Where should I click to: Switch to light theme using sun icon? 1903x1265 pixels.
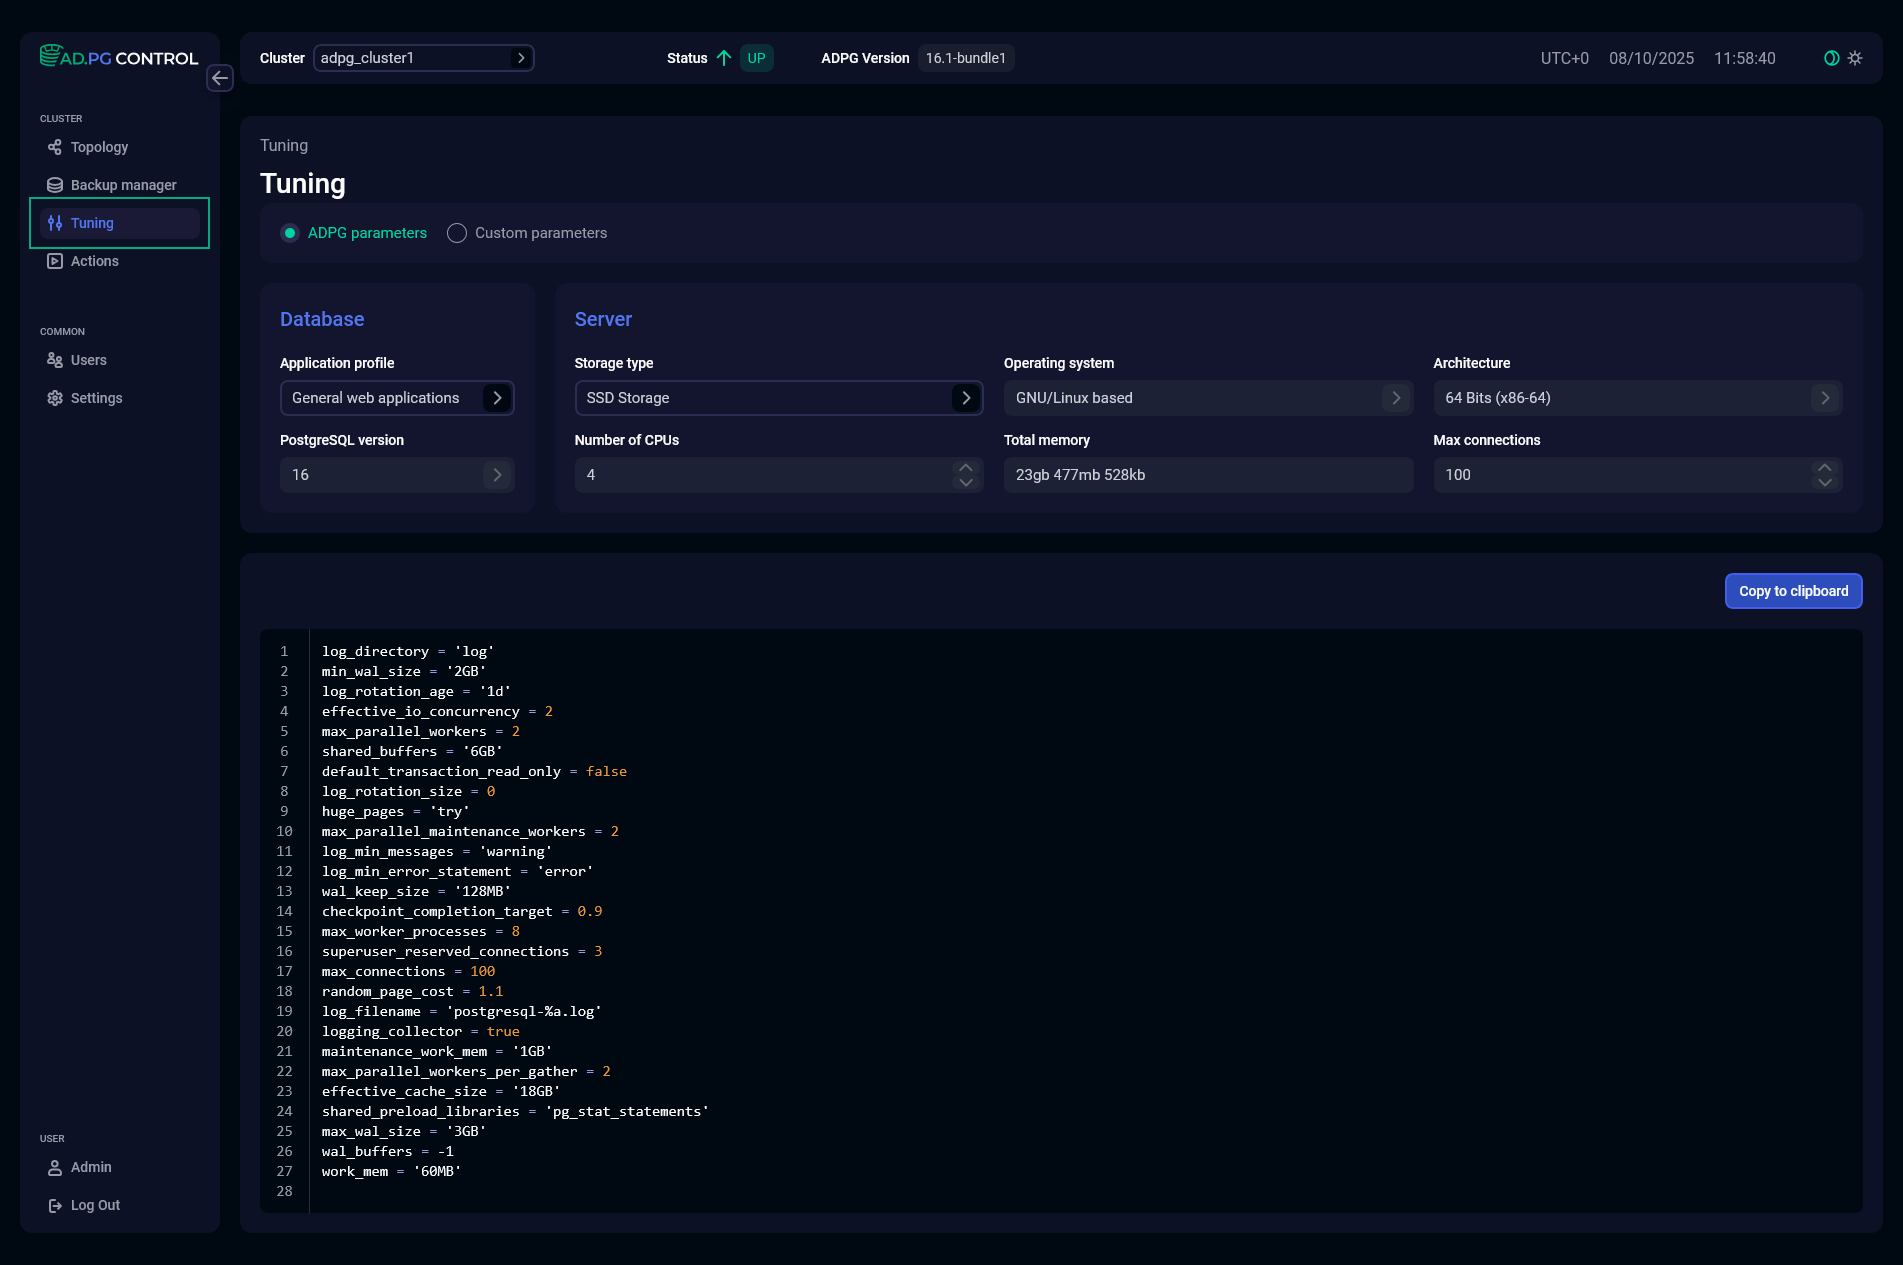(1855, 58)
